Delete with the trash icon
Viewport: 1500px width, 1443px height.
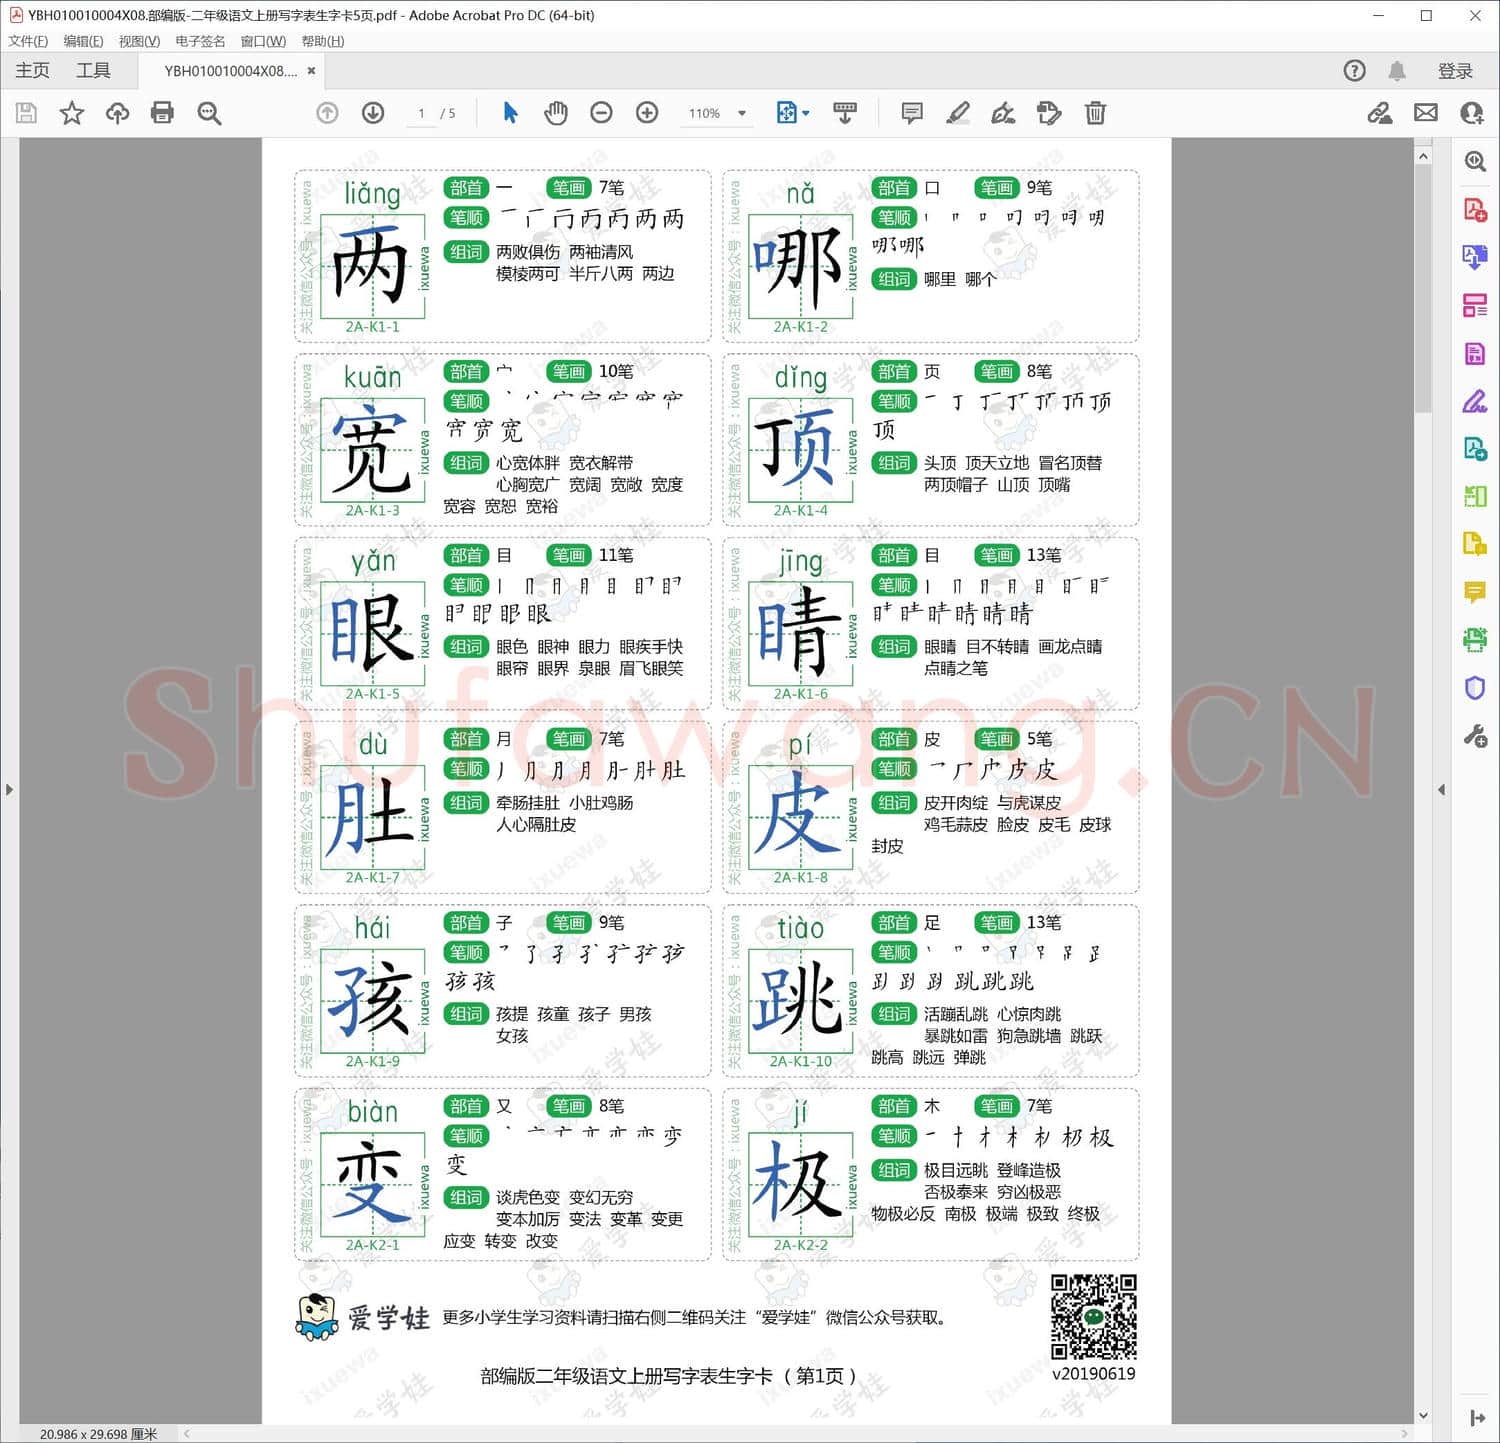pos(1095,113)
